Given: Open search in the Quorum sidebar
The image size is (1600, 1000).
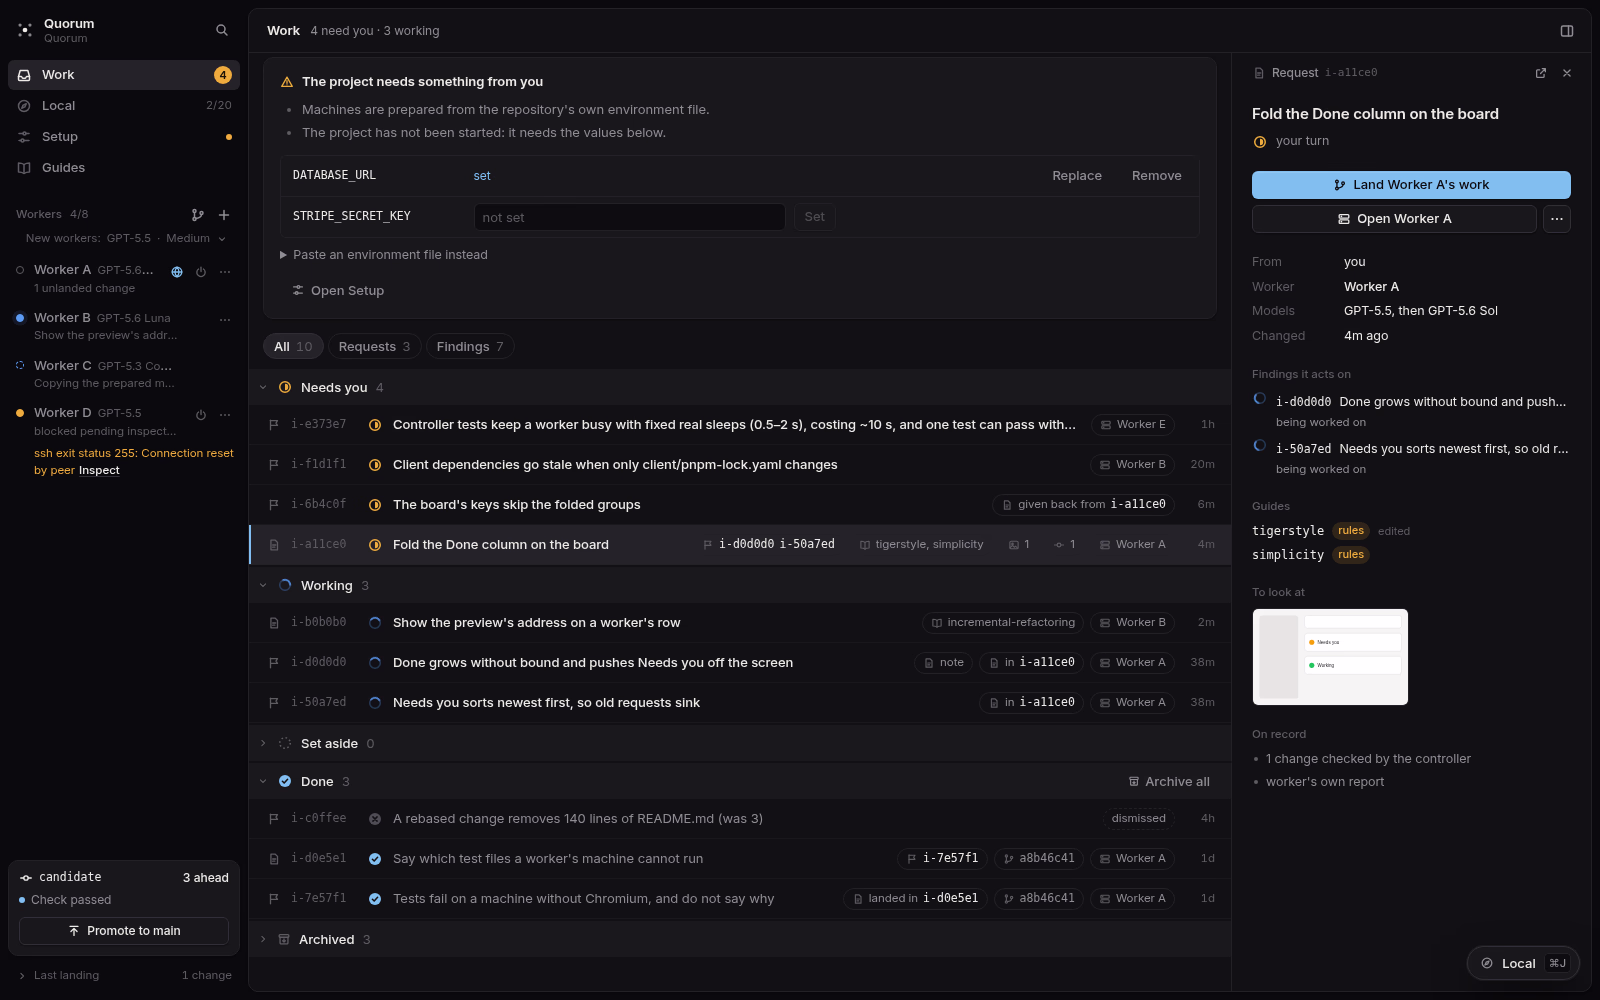Looking at the screenshot, I should click(x=222, y=30).
